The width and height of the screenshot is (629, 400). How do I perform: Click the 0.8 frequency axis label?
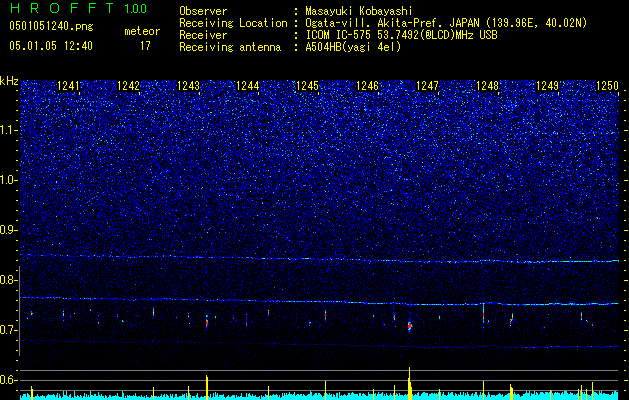9,280
